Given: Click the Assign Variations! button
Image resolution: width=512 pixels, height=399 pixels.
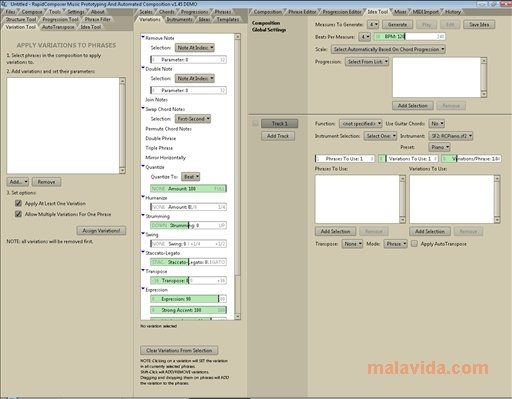Looking at the screenshot, I should tap(101, 231).
